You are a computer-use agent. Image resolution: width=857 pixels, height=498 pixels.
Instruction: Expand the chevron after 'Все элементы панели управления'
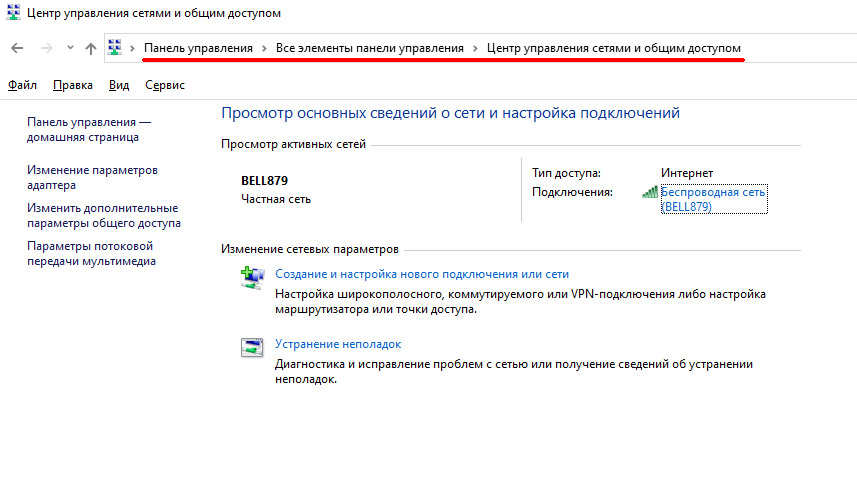(476, 48)
